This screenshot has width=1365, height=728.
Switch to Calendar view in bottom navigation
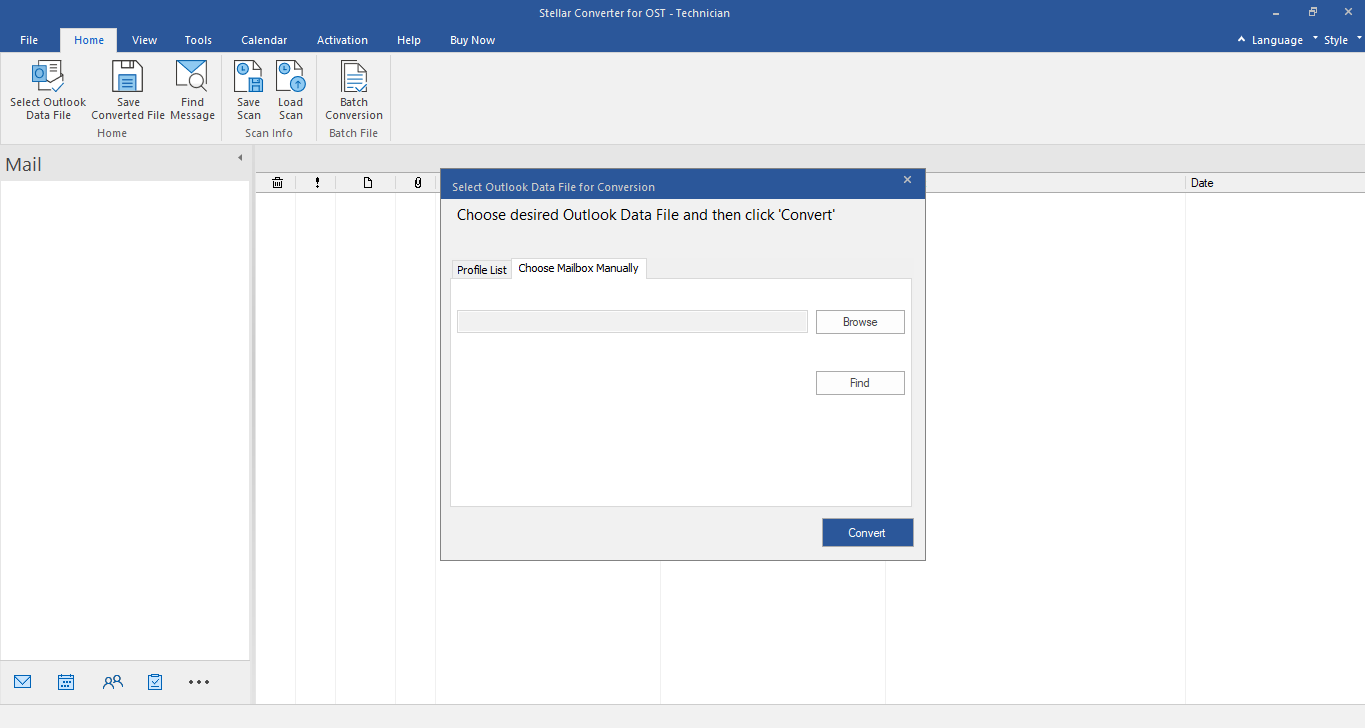(66, 682)
